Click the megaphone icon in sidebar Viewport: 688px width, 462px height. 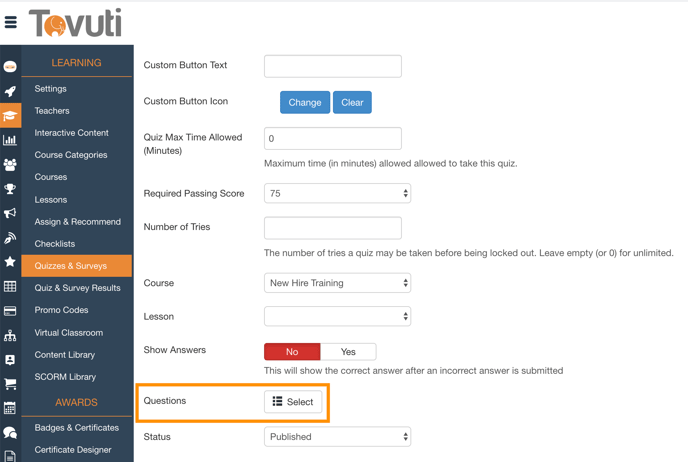(x=10, y=213)
